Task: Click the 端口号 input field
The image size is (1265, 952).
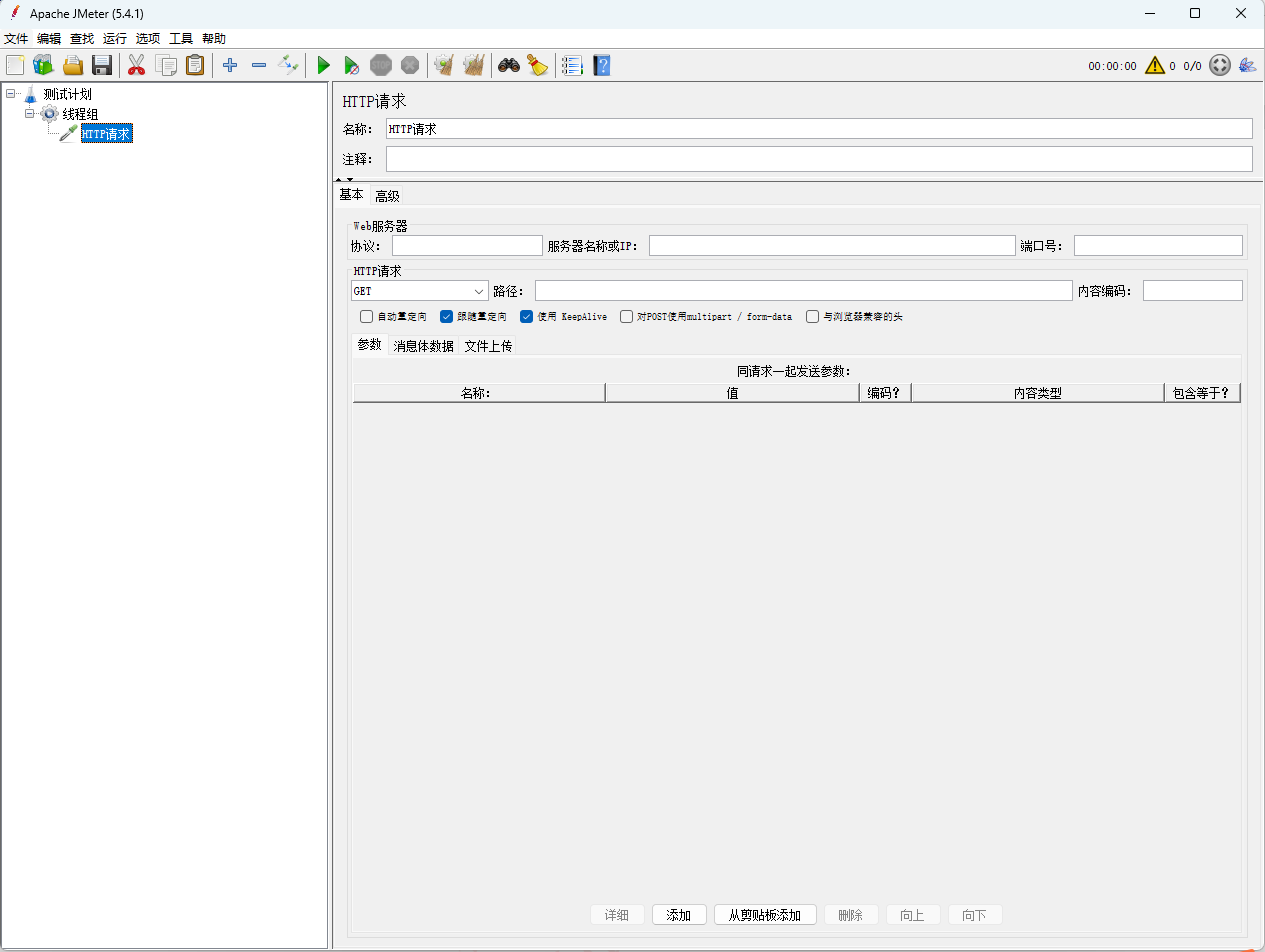Action: (x=1158, y=246)
